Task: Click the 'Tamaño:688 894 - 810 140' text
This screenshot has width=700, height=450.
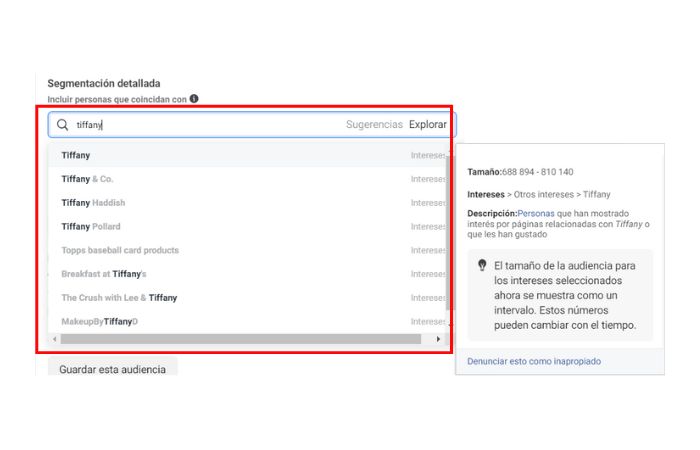Action: coord(520,172)
